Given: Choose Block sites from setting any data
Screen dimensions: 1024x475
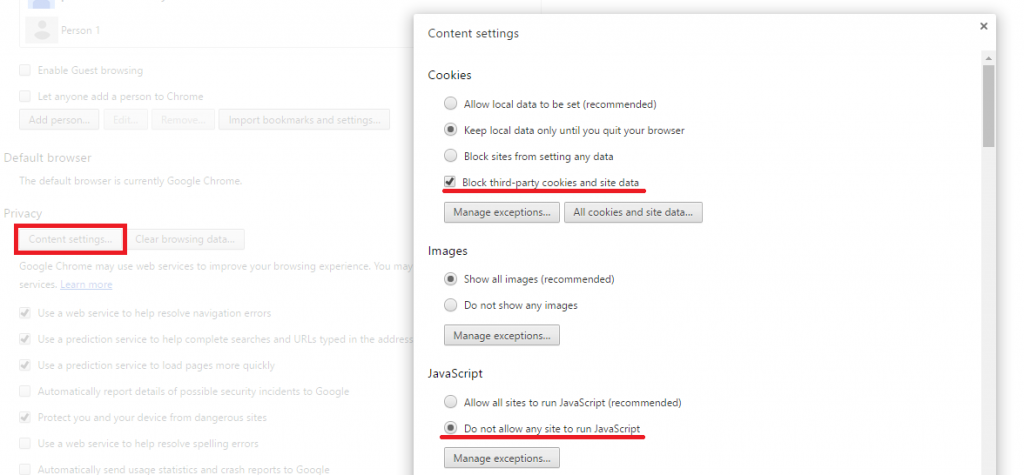Looking at the screenshot, I should tap(451, 156).
